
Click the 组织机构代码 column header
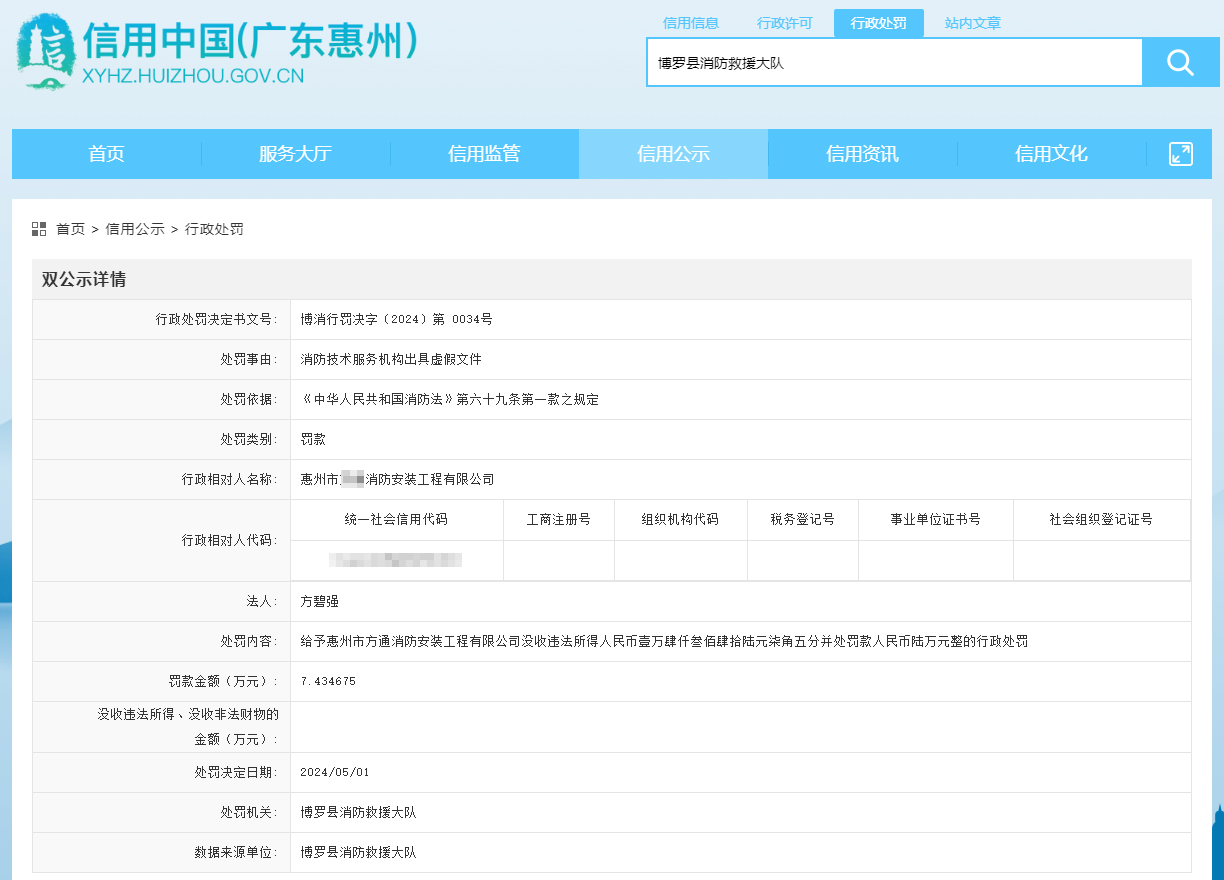click(680, 520)
